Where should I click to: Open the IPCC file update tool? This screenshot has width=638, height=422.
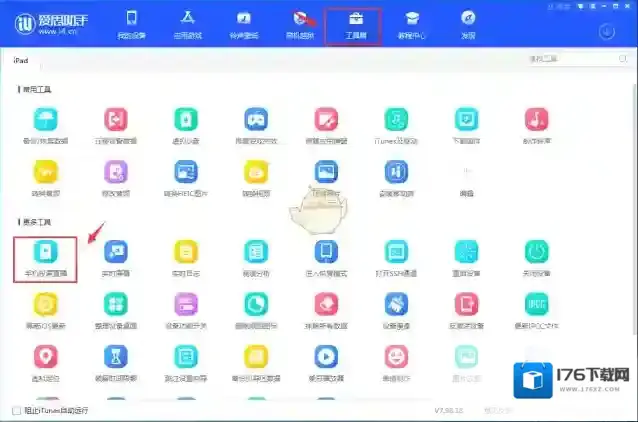point(536,305)
